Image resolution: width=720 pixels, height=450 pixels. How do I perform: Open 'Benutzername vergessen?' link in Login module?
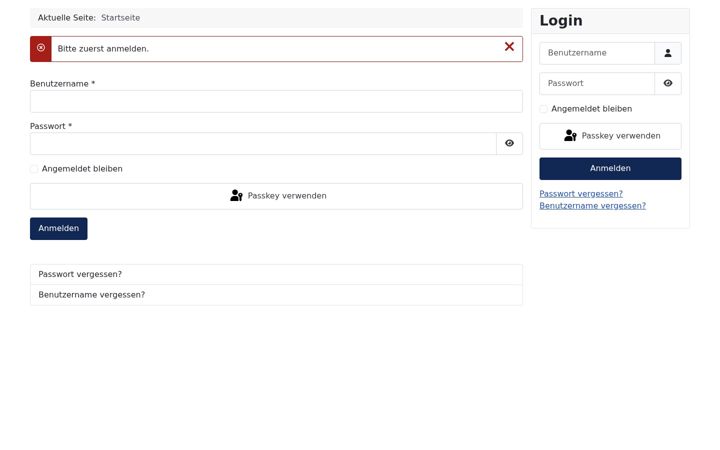592,206
